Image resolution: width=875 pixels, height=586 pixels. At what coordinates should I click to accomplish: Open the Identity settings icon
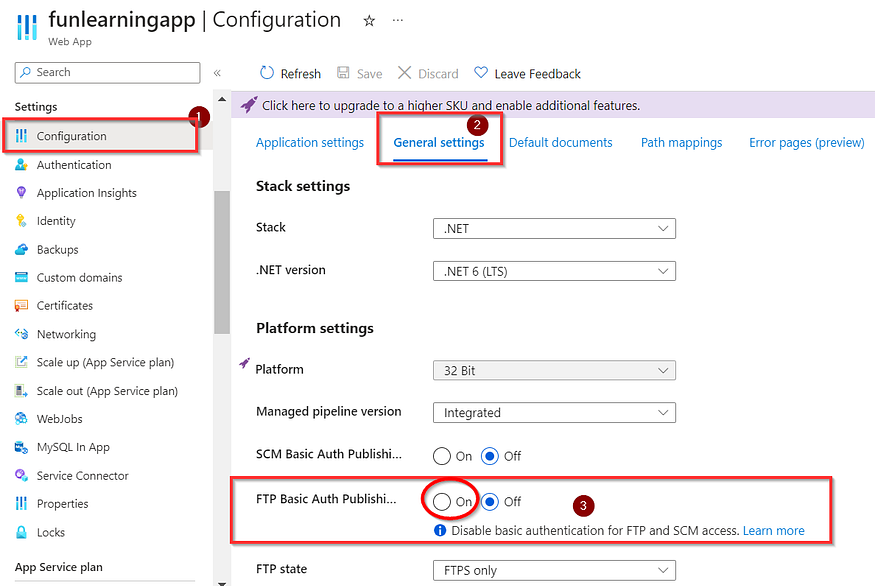[x=20, y=220]
